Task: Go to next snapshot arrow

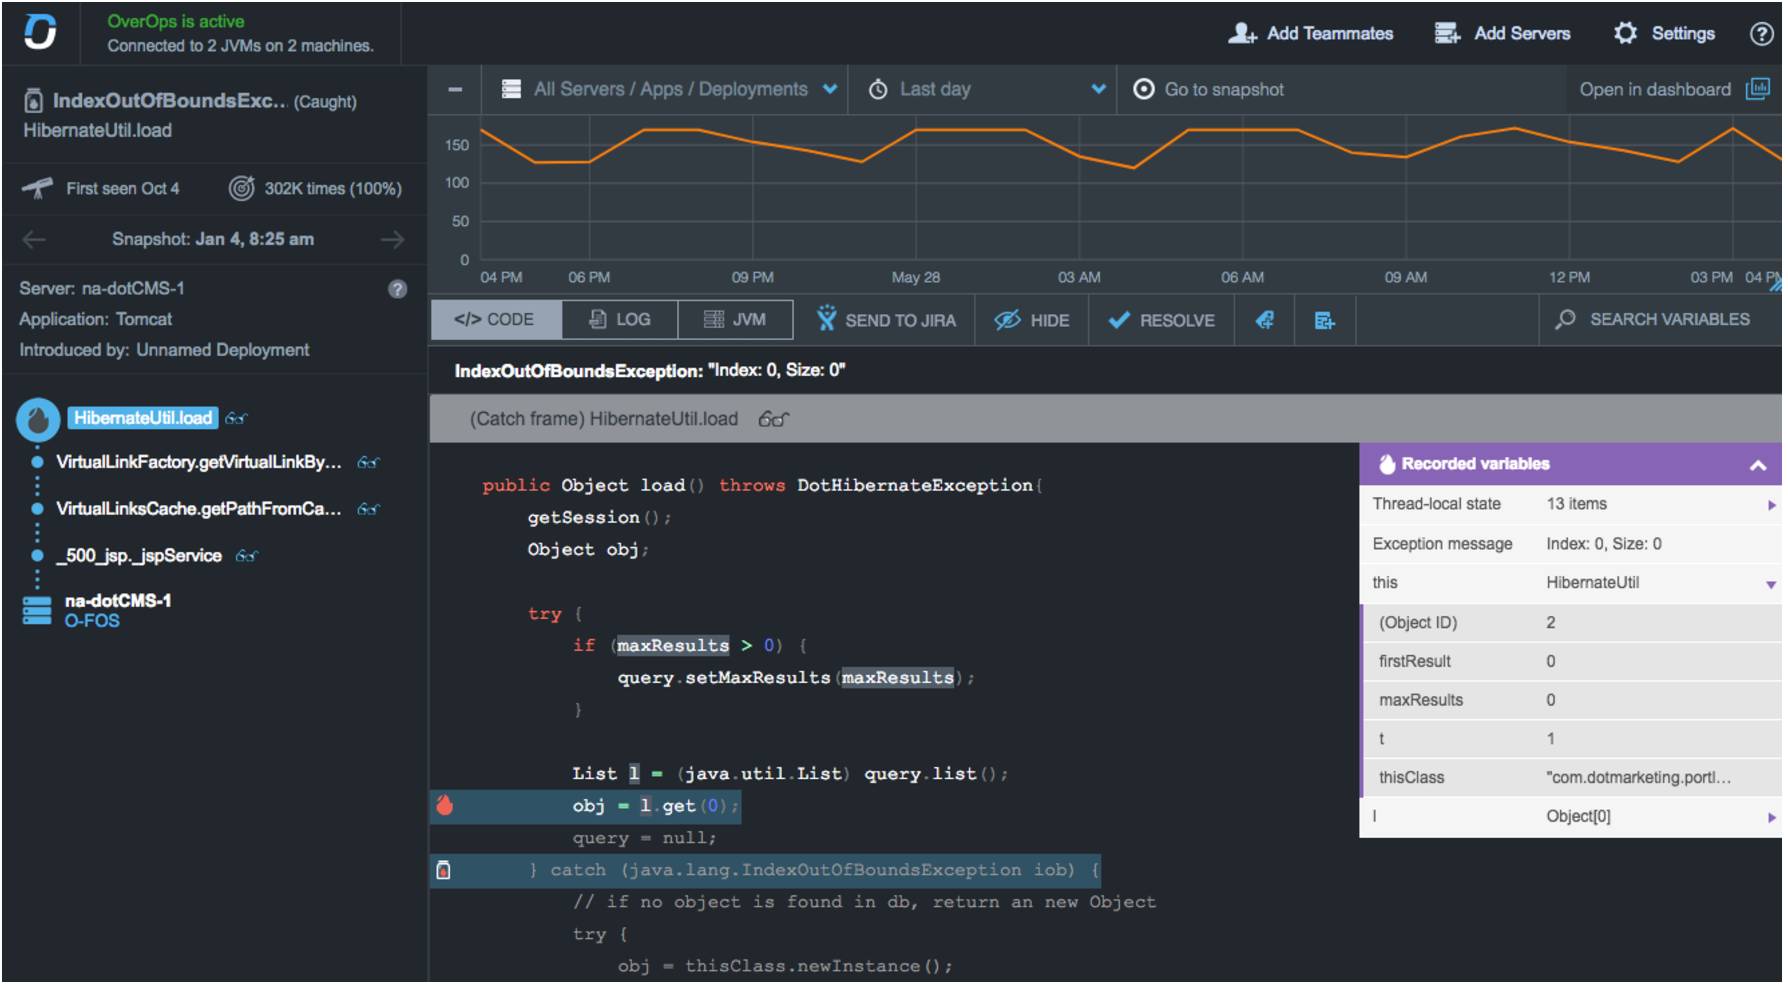Action: pyautogui.click(x=393, y=239)
